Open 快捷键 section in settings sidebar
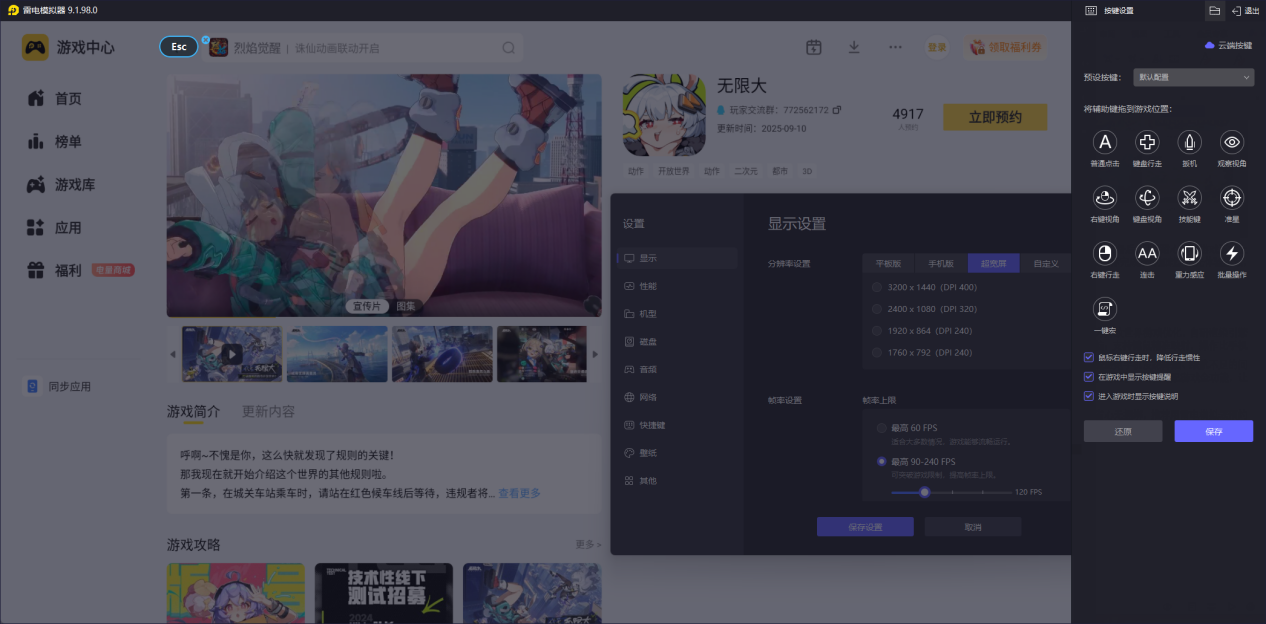The width and height of the screenshot is (1266, 624). [x=677, y=425]
